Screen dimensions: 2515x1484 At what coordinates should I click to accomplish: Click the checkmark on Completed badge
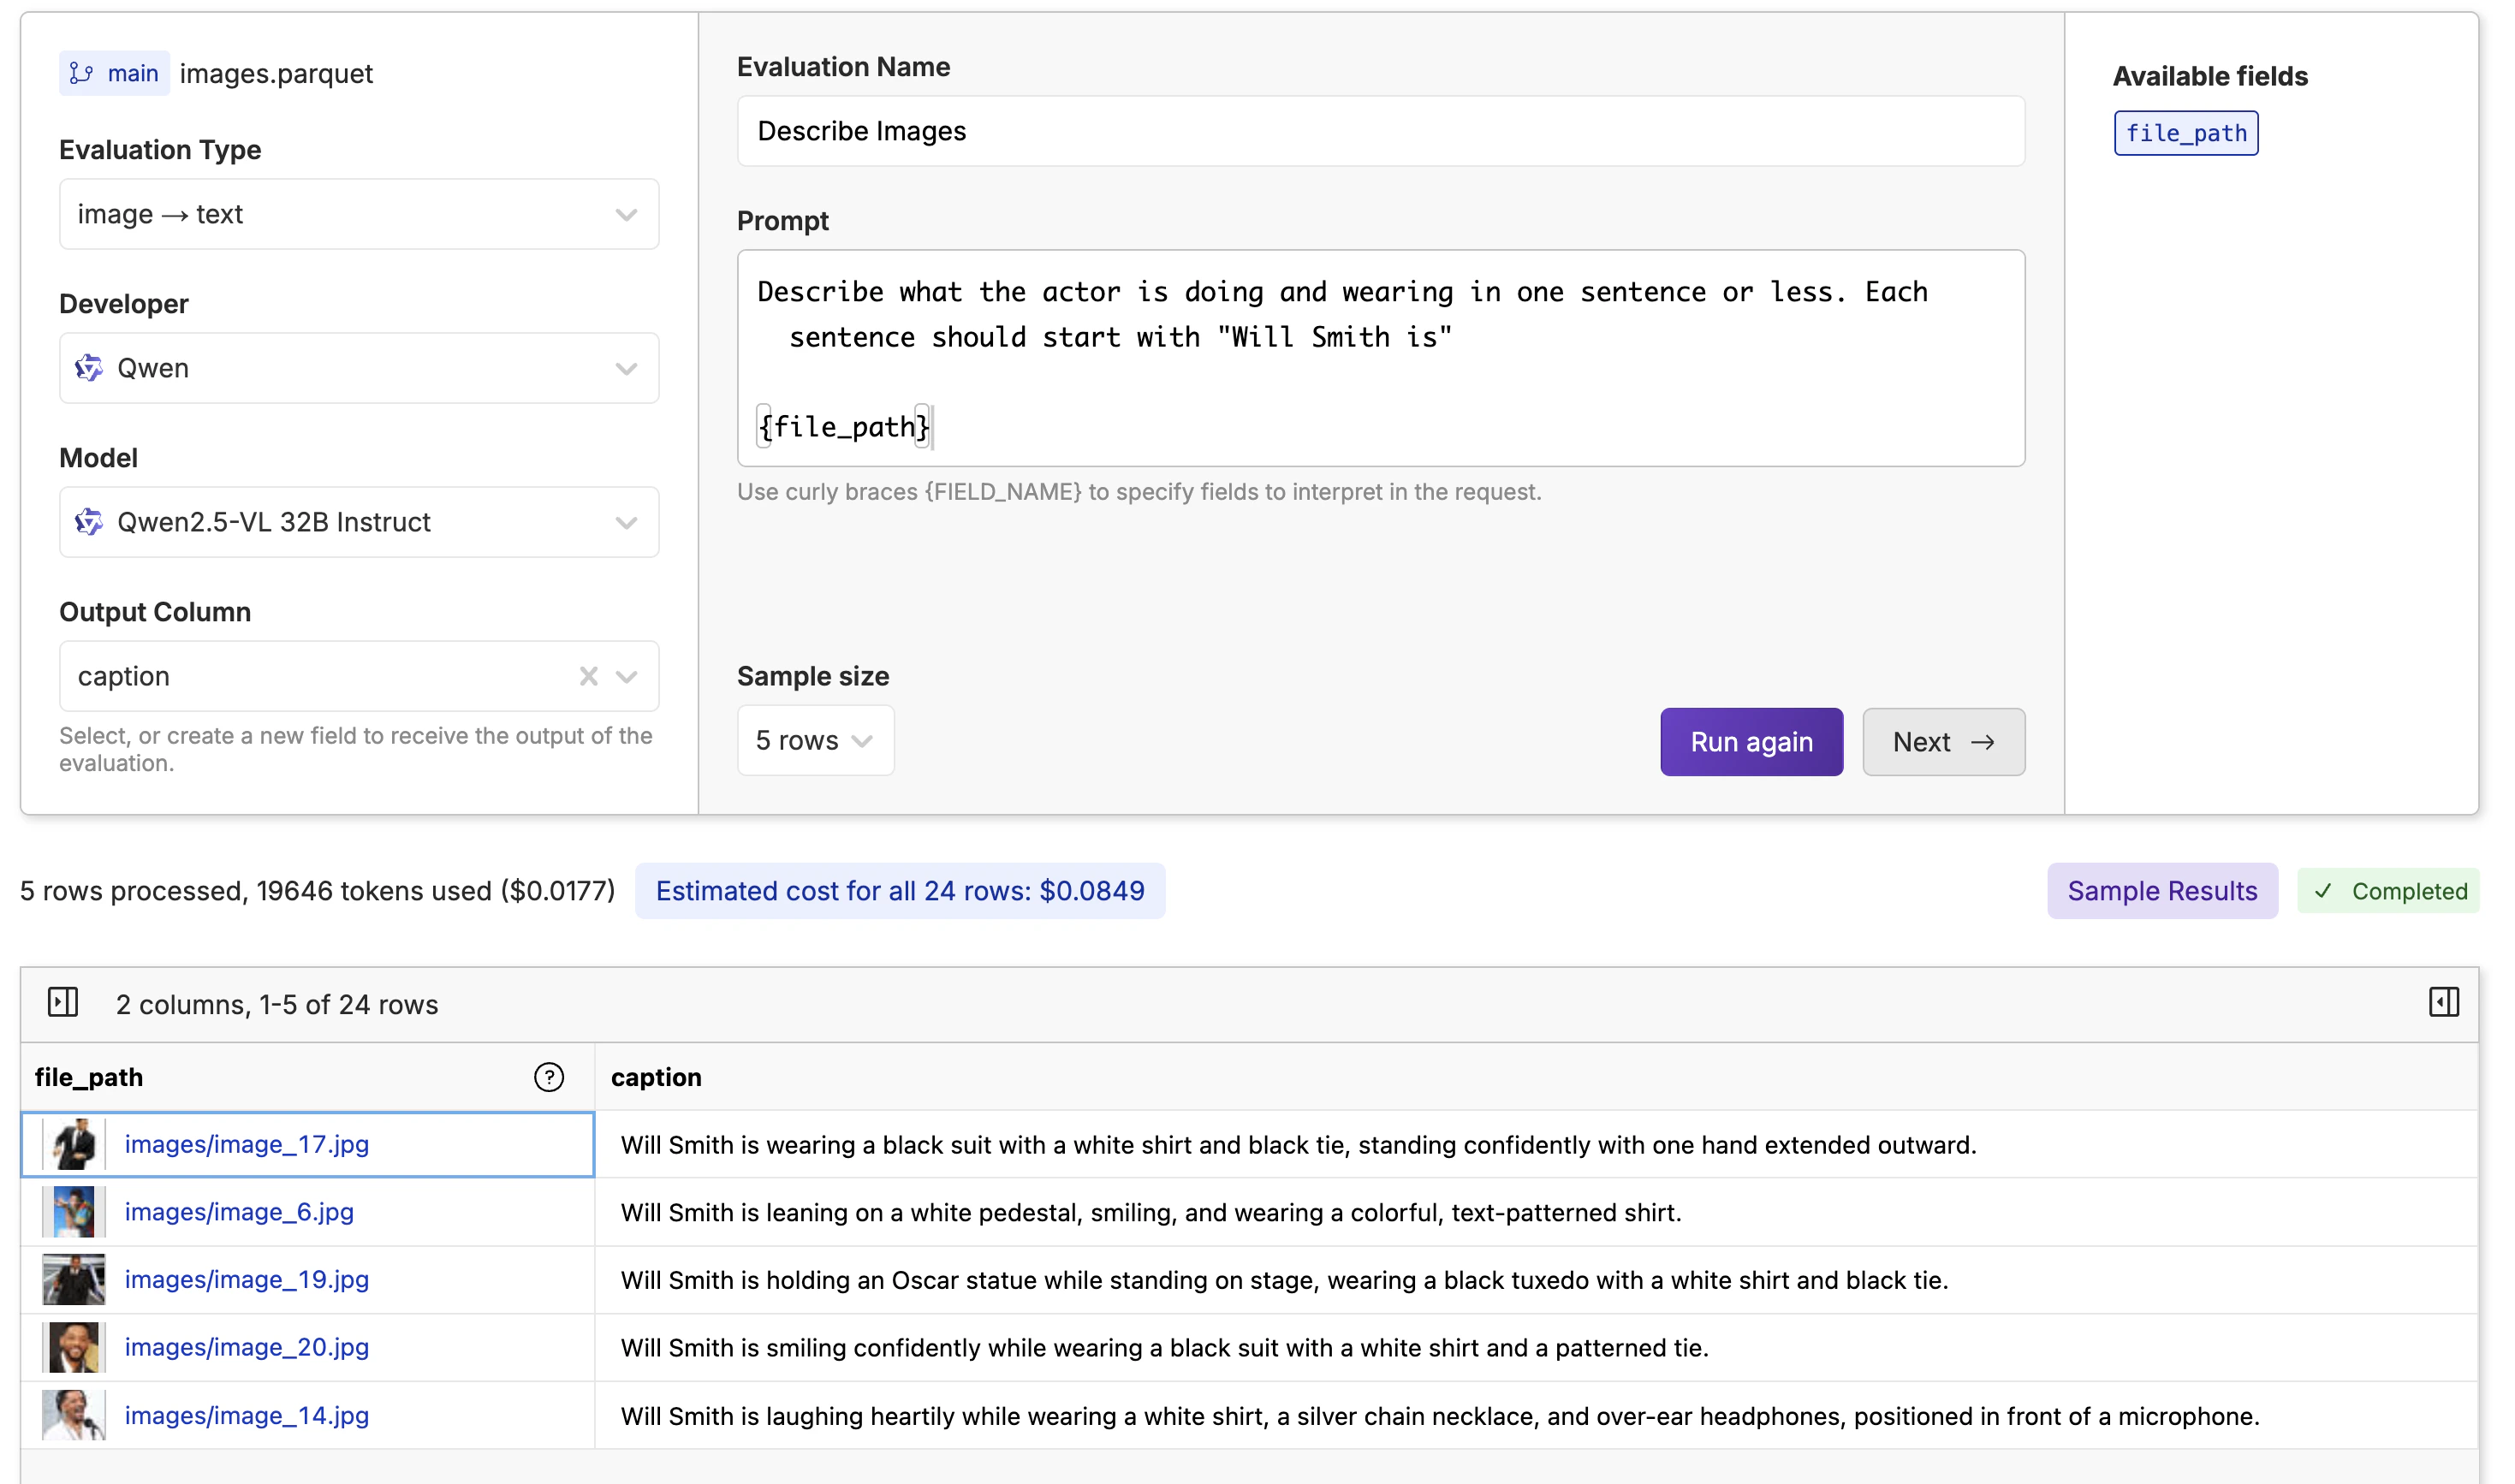click(x=2323, y=891)
